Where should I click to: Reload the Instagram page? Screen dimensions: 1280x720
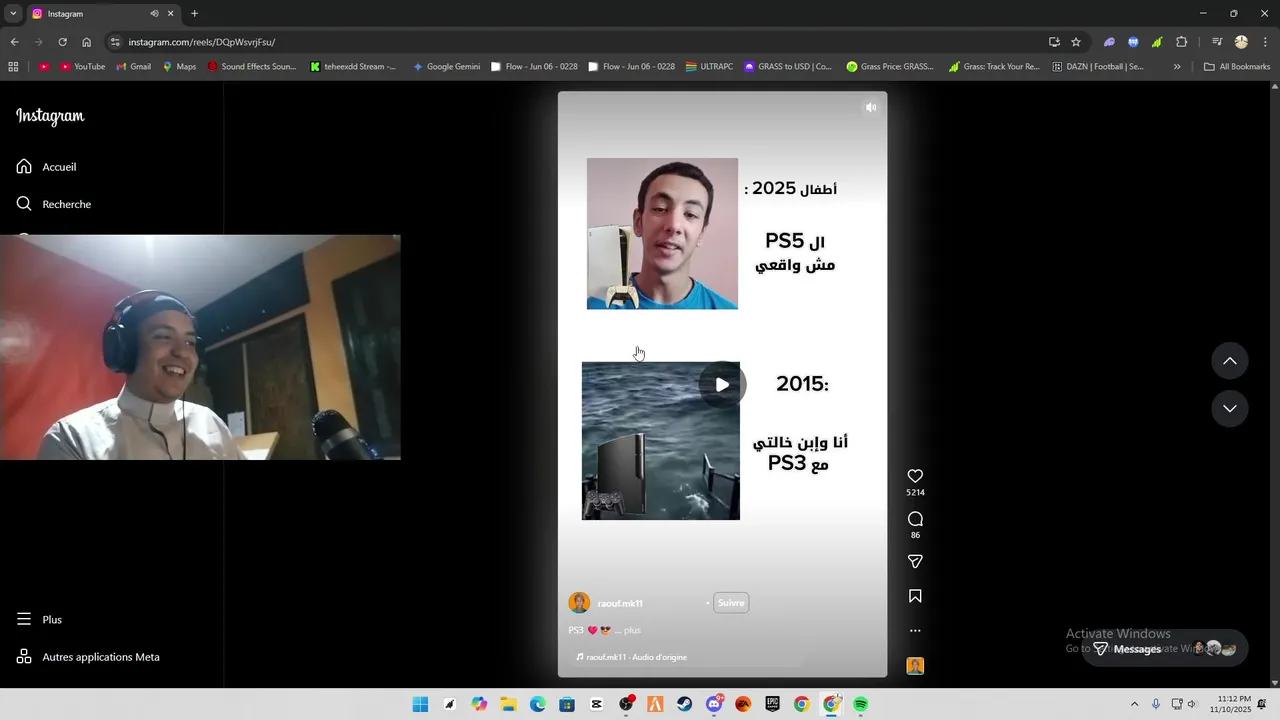(x=62, y=42)
